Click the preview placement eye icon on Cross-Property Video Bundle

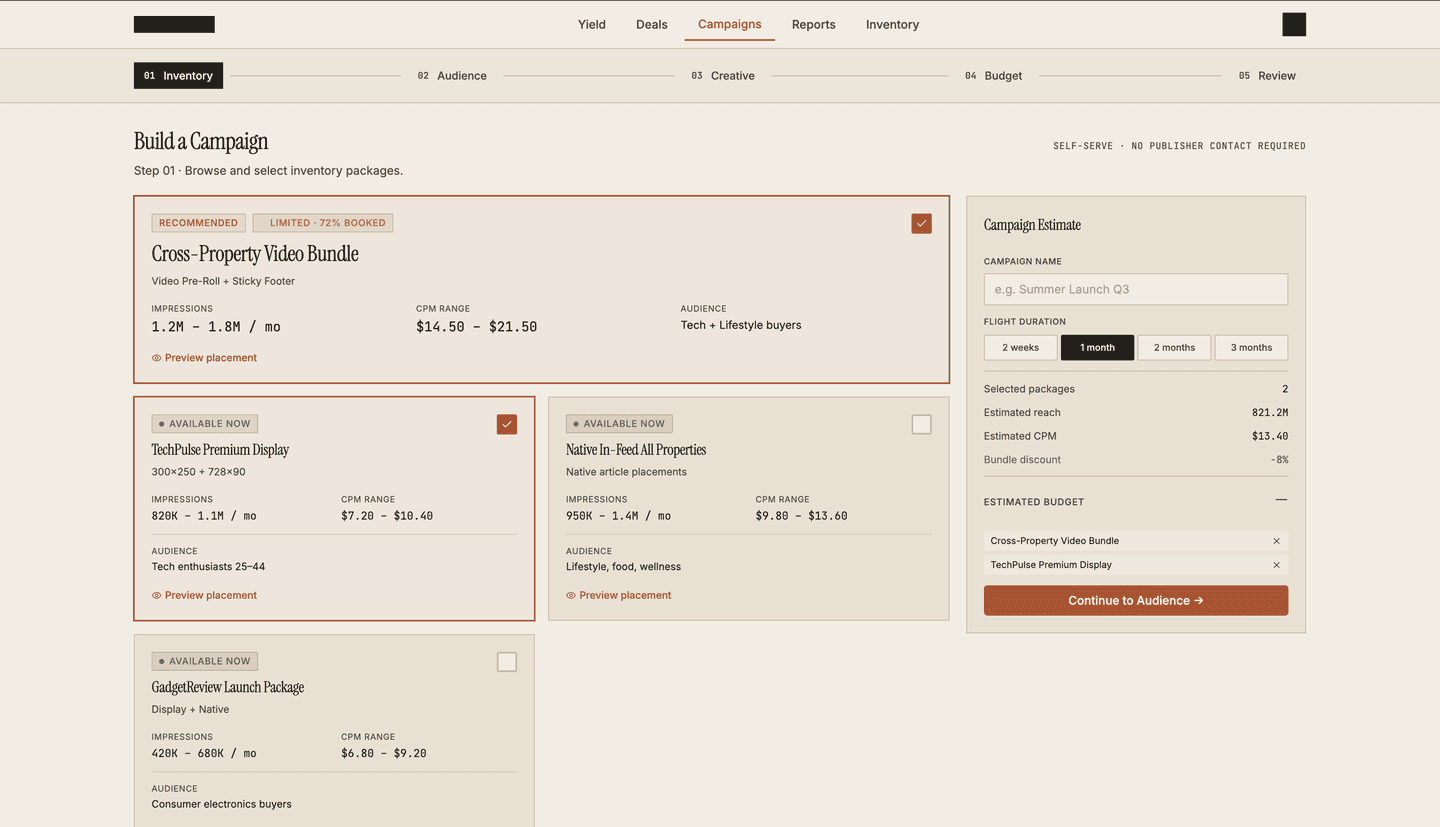tap(157, 357)
